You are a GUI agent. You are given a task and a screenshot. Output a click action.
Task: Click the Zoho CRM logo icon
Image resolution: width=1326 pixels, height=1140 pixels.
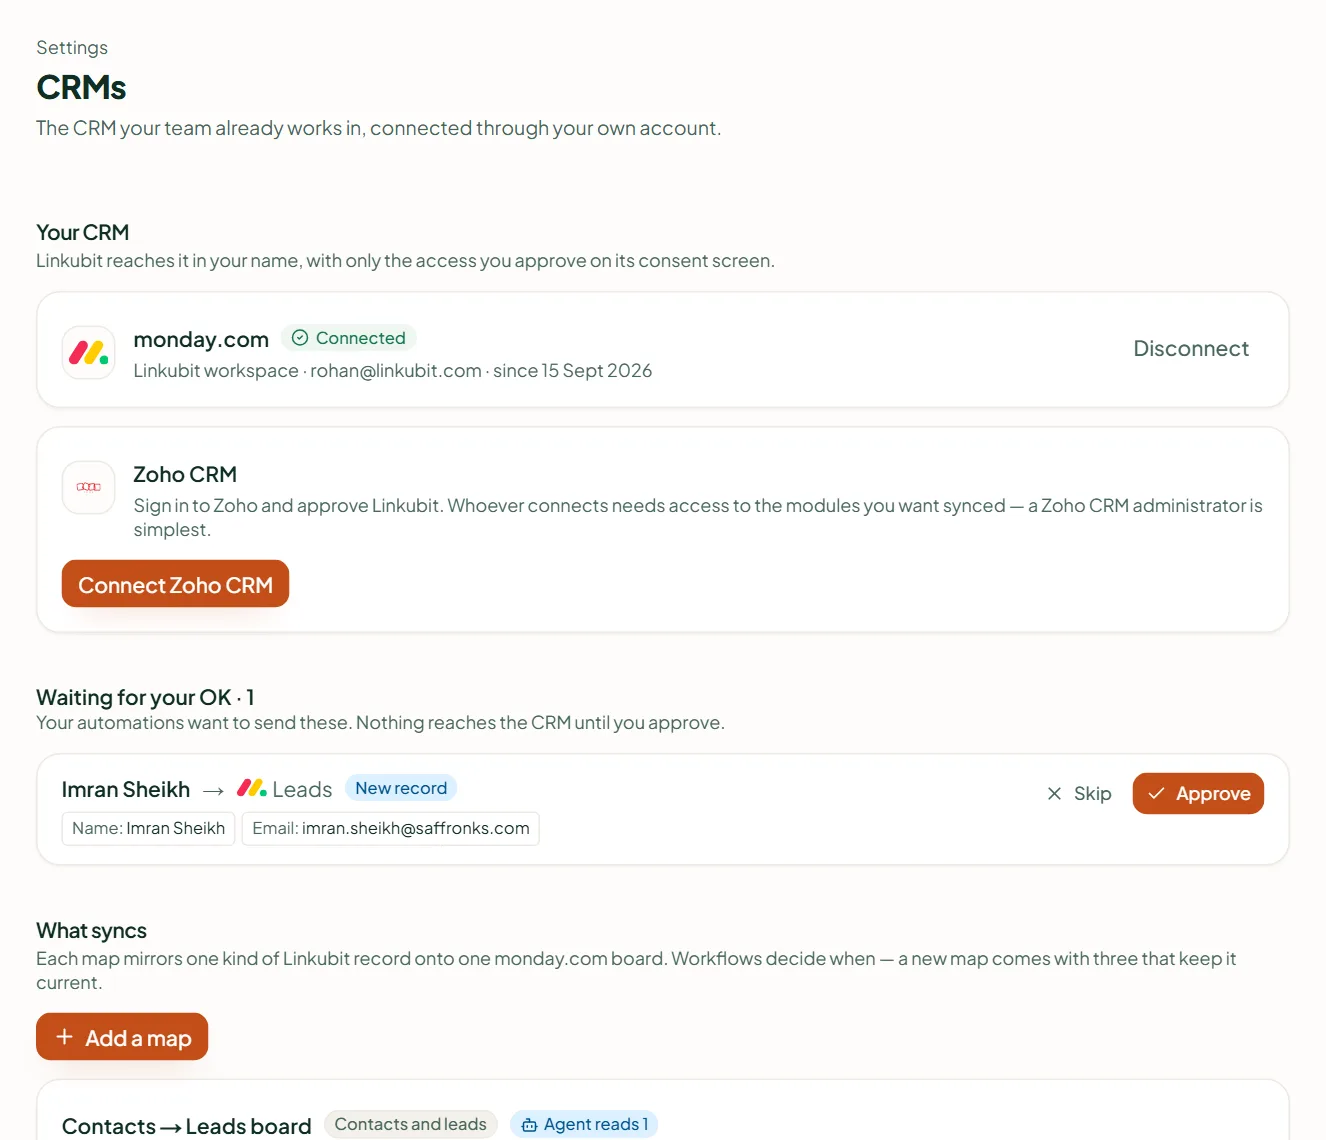click(88, 487)
